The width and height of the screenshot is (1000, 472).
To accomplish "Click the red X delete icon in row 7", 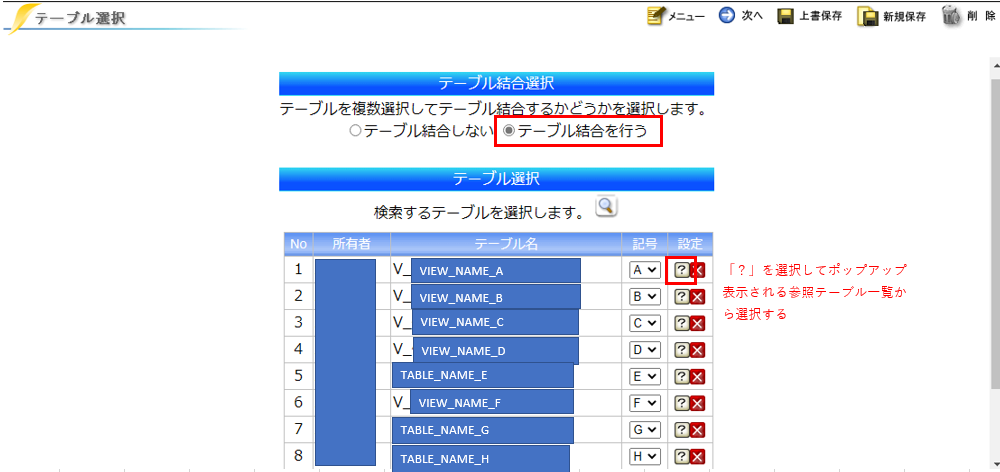I will coord(698,431).
